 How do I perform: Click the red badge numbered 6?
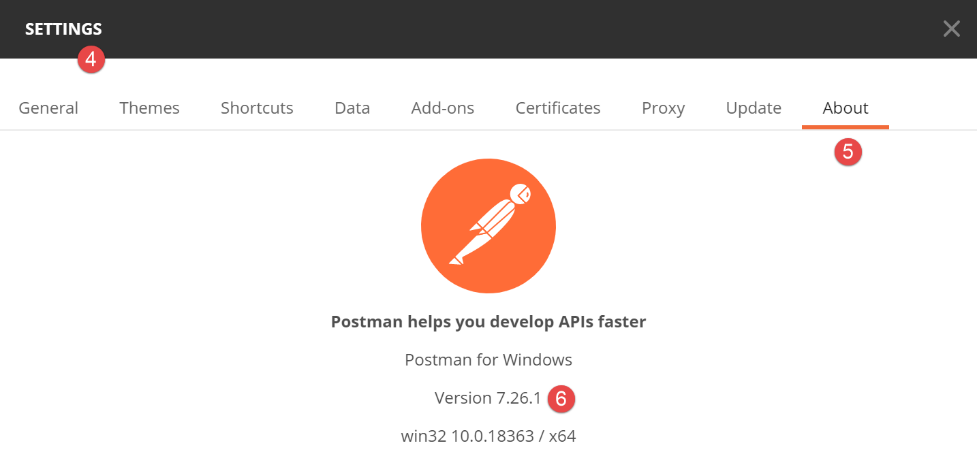(562, 398)
